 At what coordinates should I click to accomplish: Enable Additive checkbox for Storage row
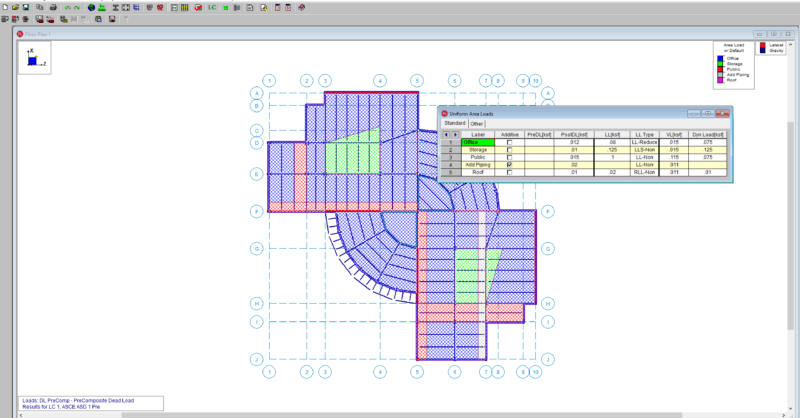click(509, 150)
